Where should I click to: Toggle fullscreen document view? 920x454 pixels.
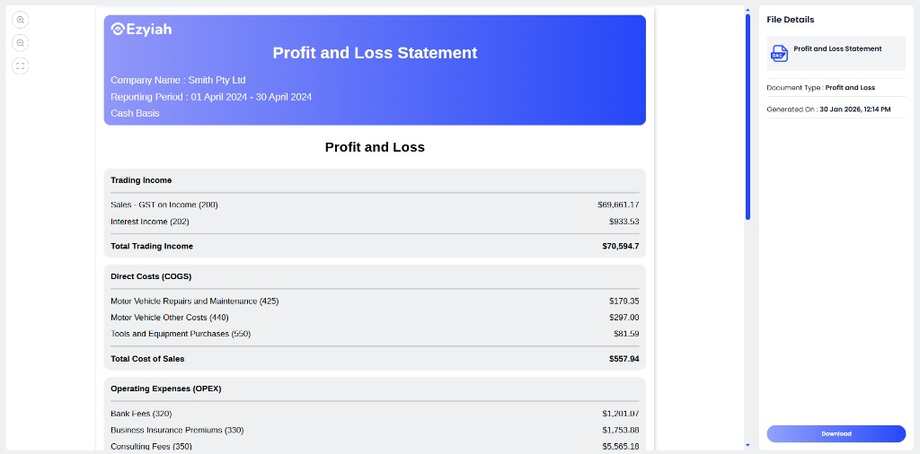click(21, 66)
